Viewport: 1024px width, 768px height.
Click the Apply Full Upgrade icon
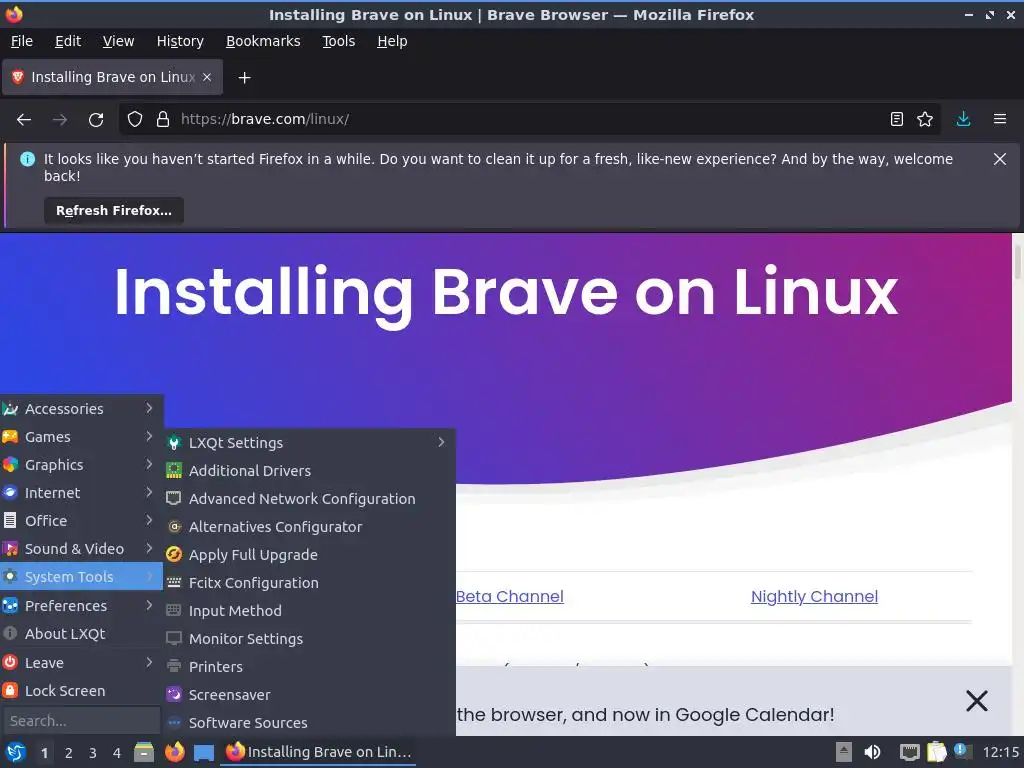[174, 555]
